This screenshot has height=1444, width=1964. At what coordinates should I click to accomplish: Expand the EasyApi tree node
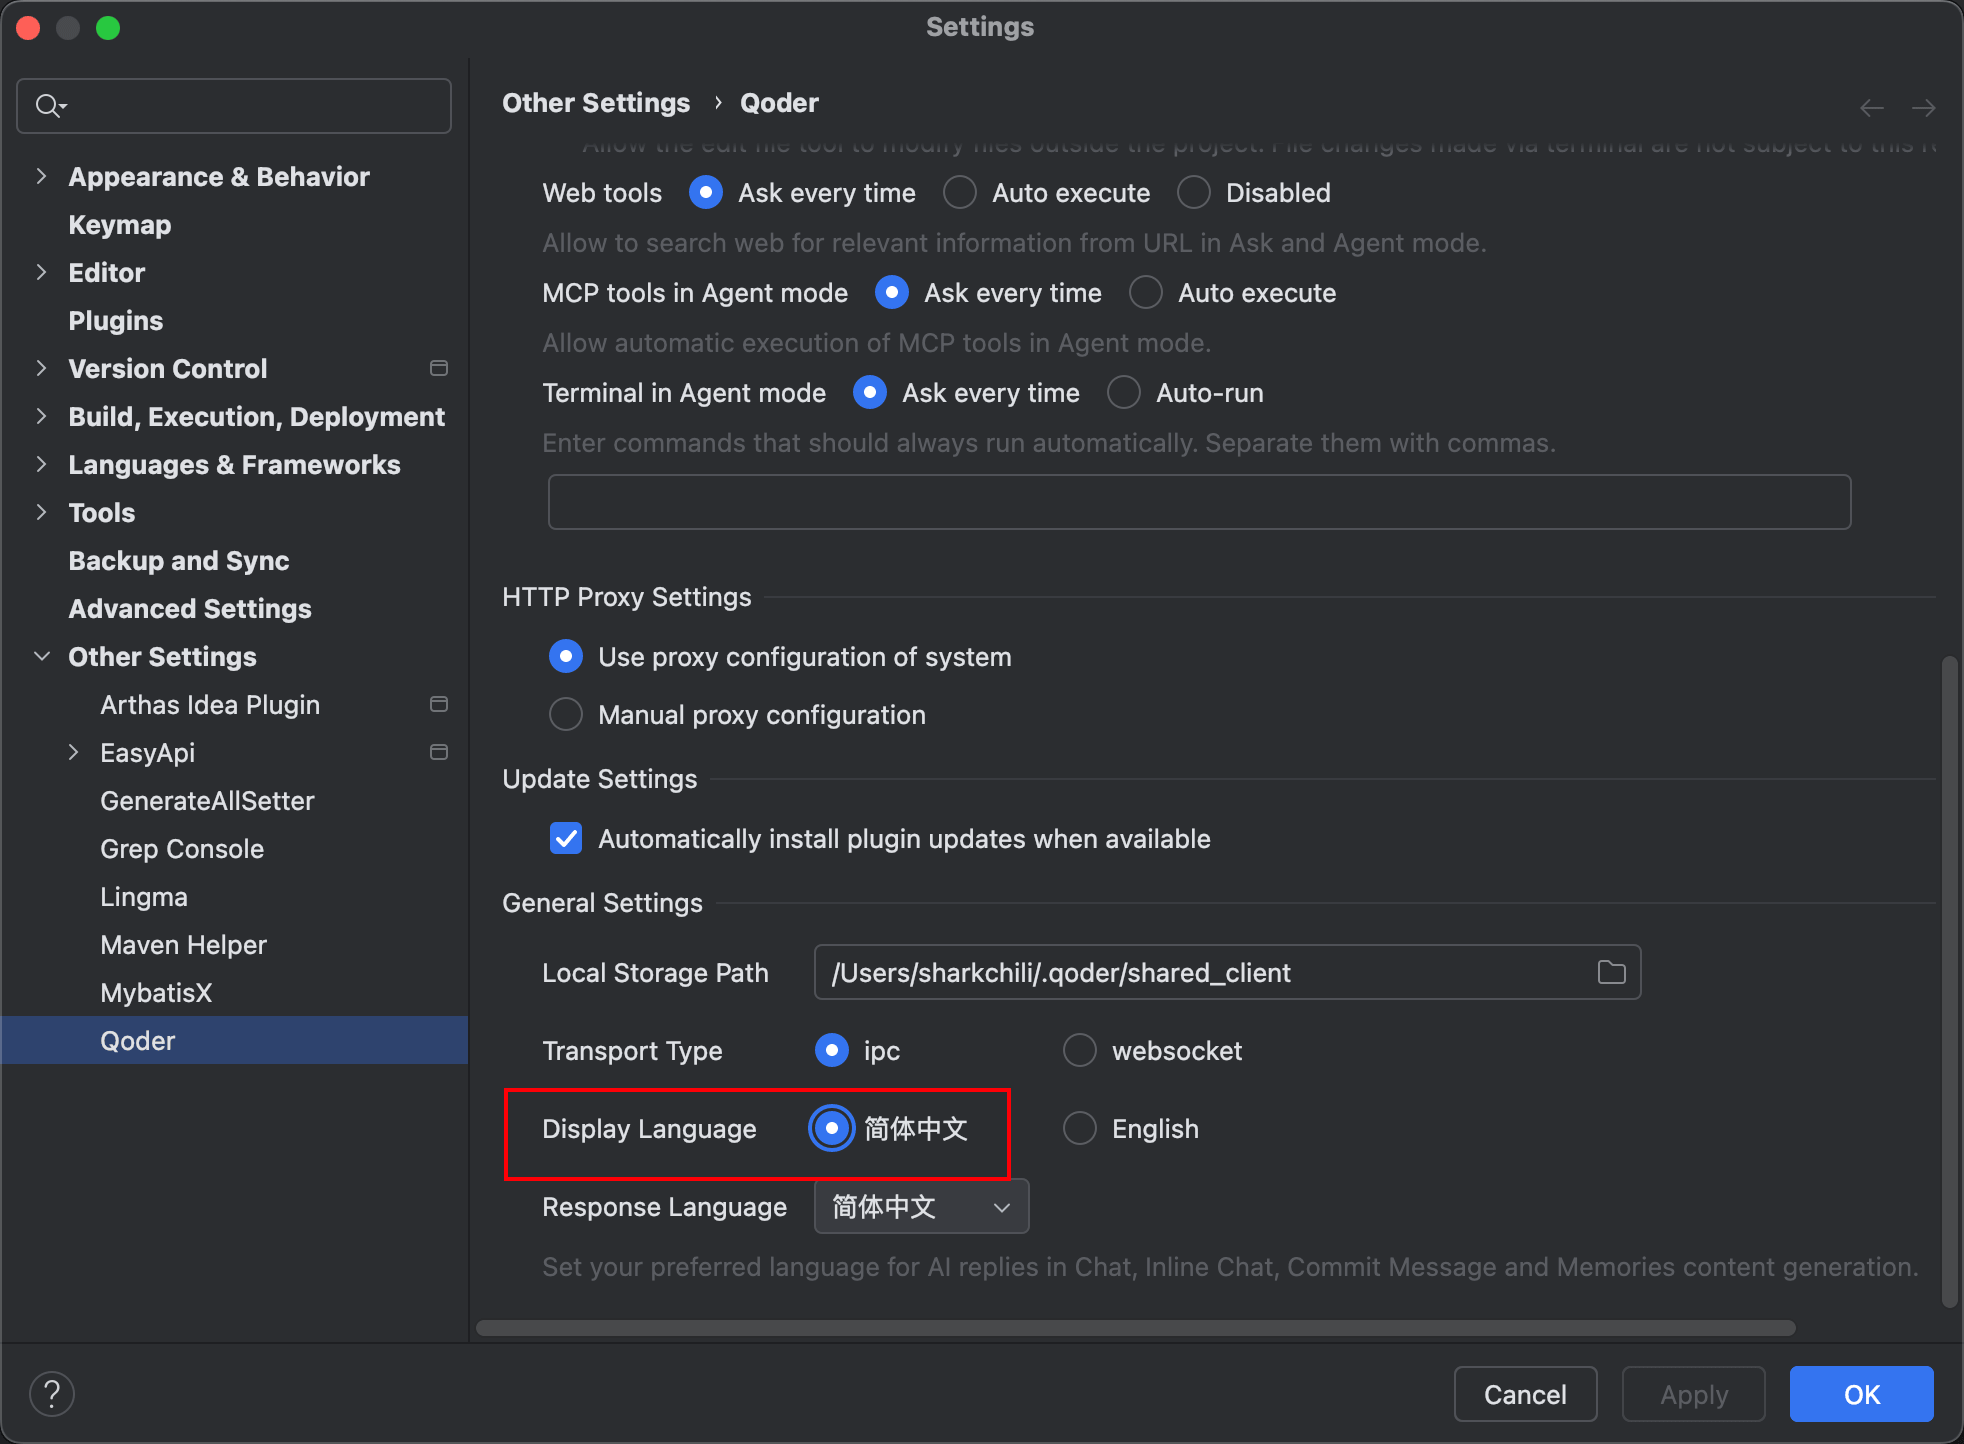pyautogui.click(x=73, y=752)
